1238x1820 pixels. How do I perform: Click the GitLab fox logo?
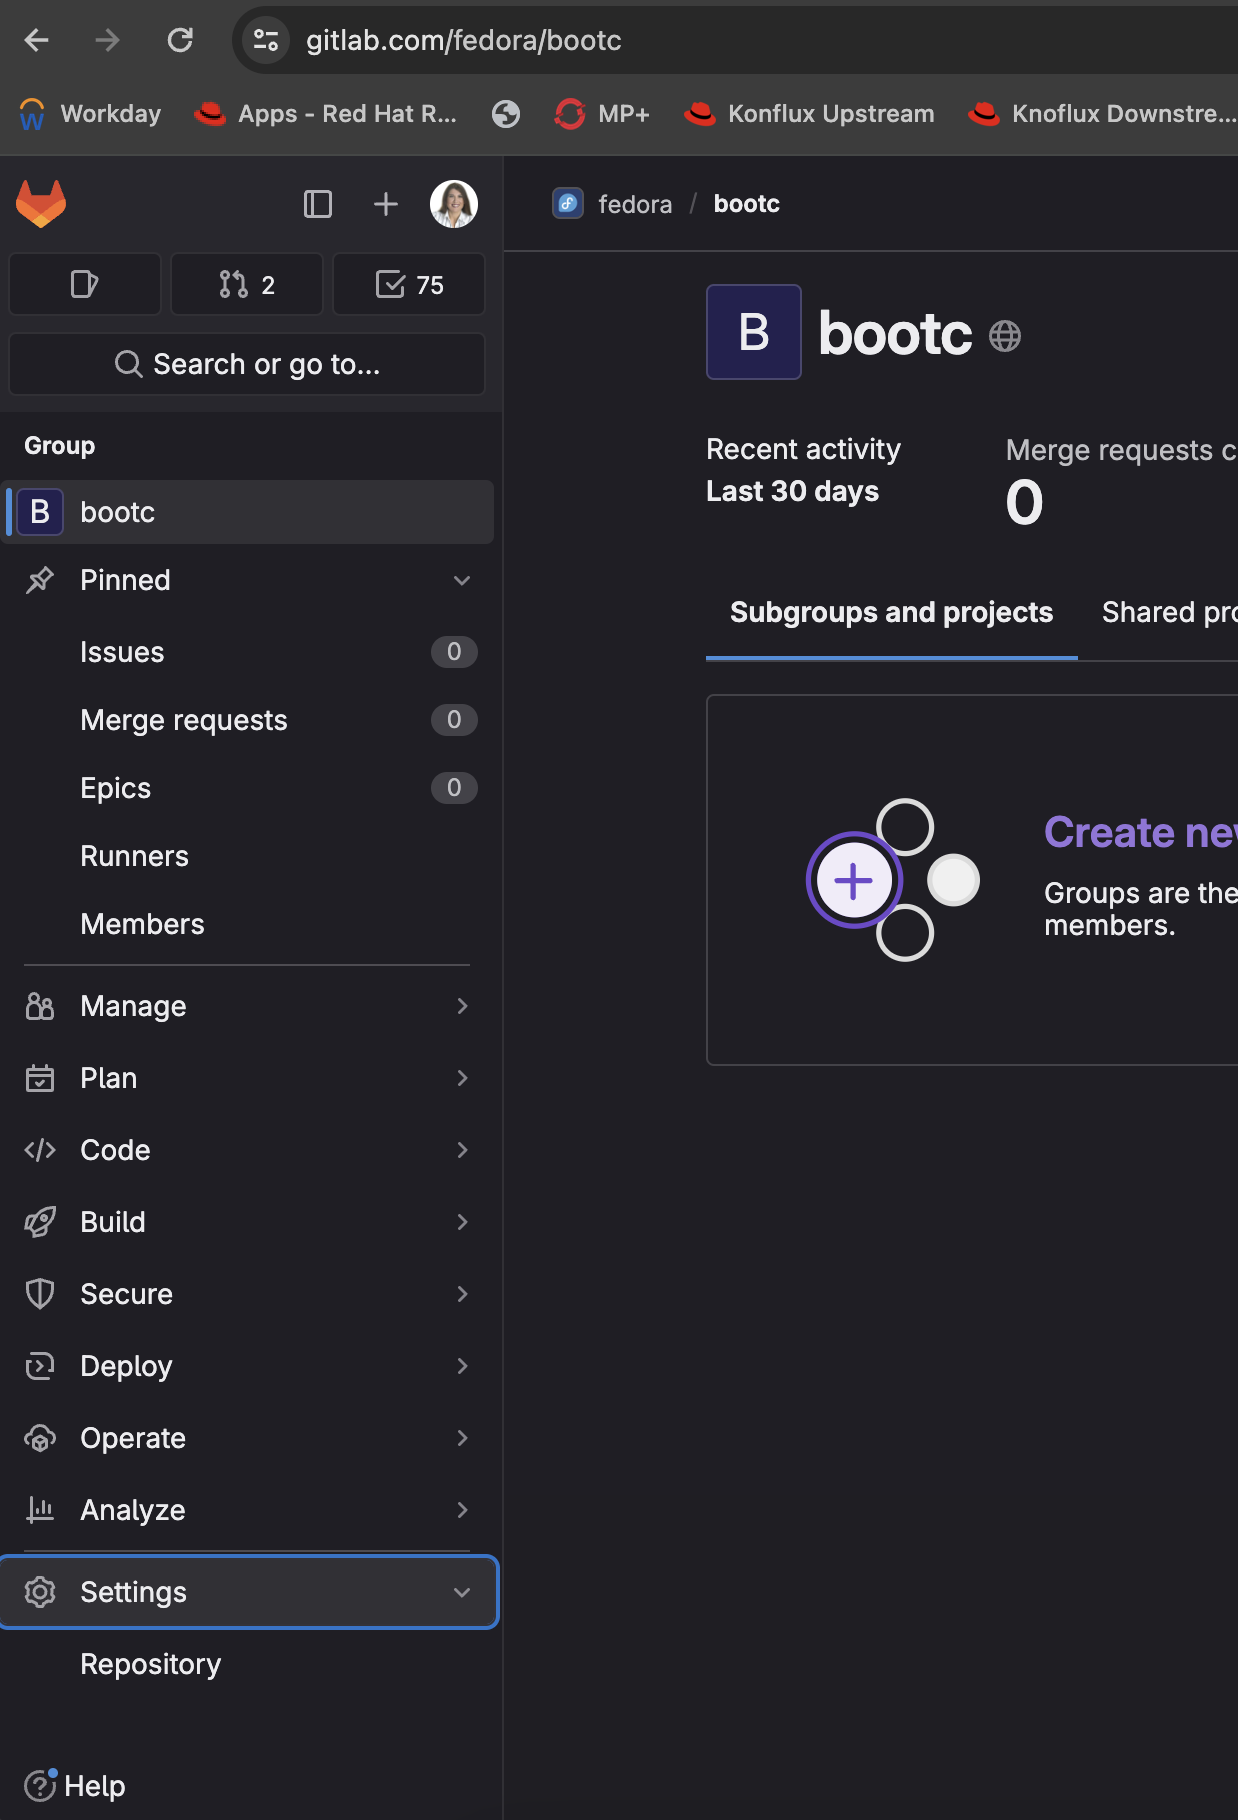tap(41, 204)
